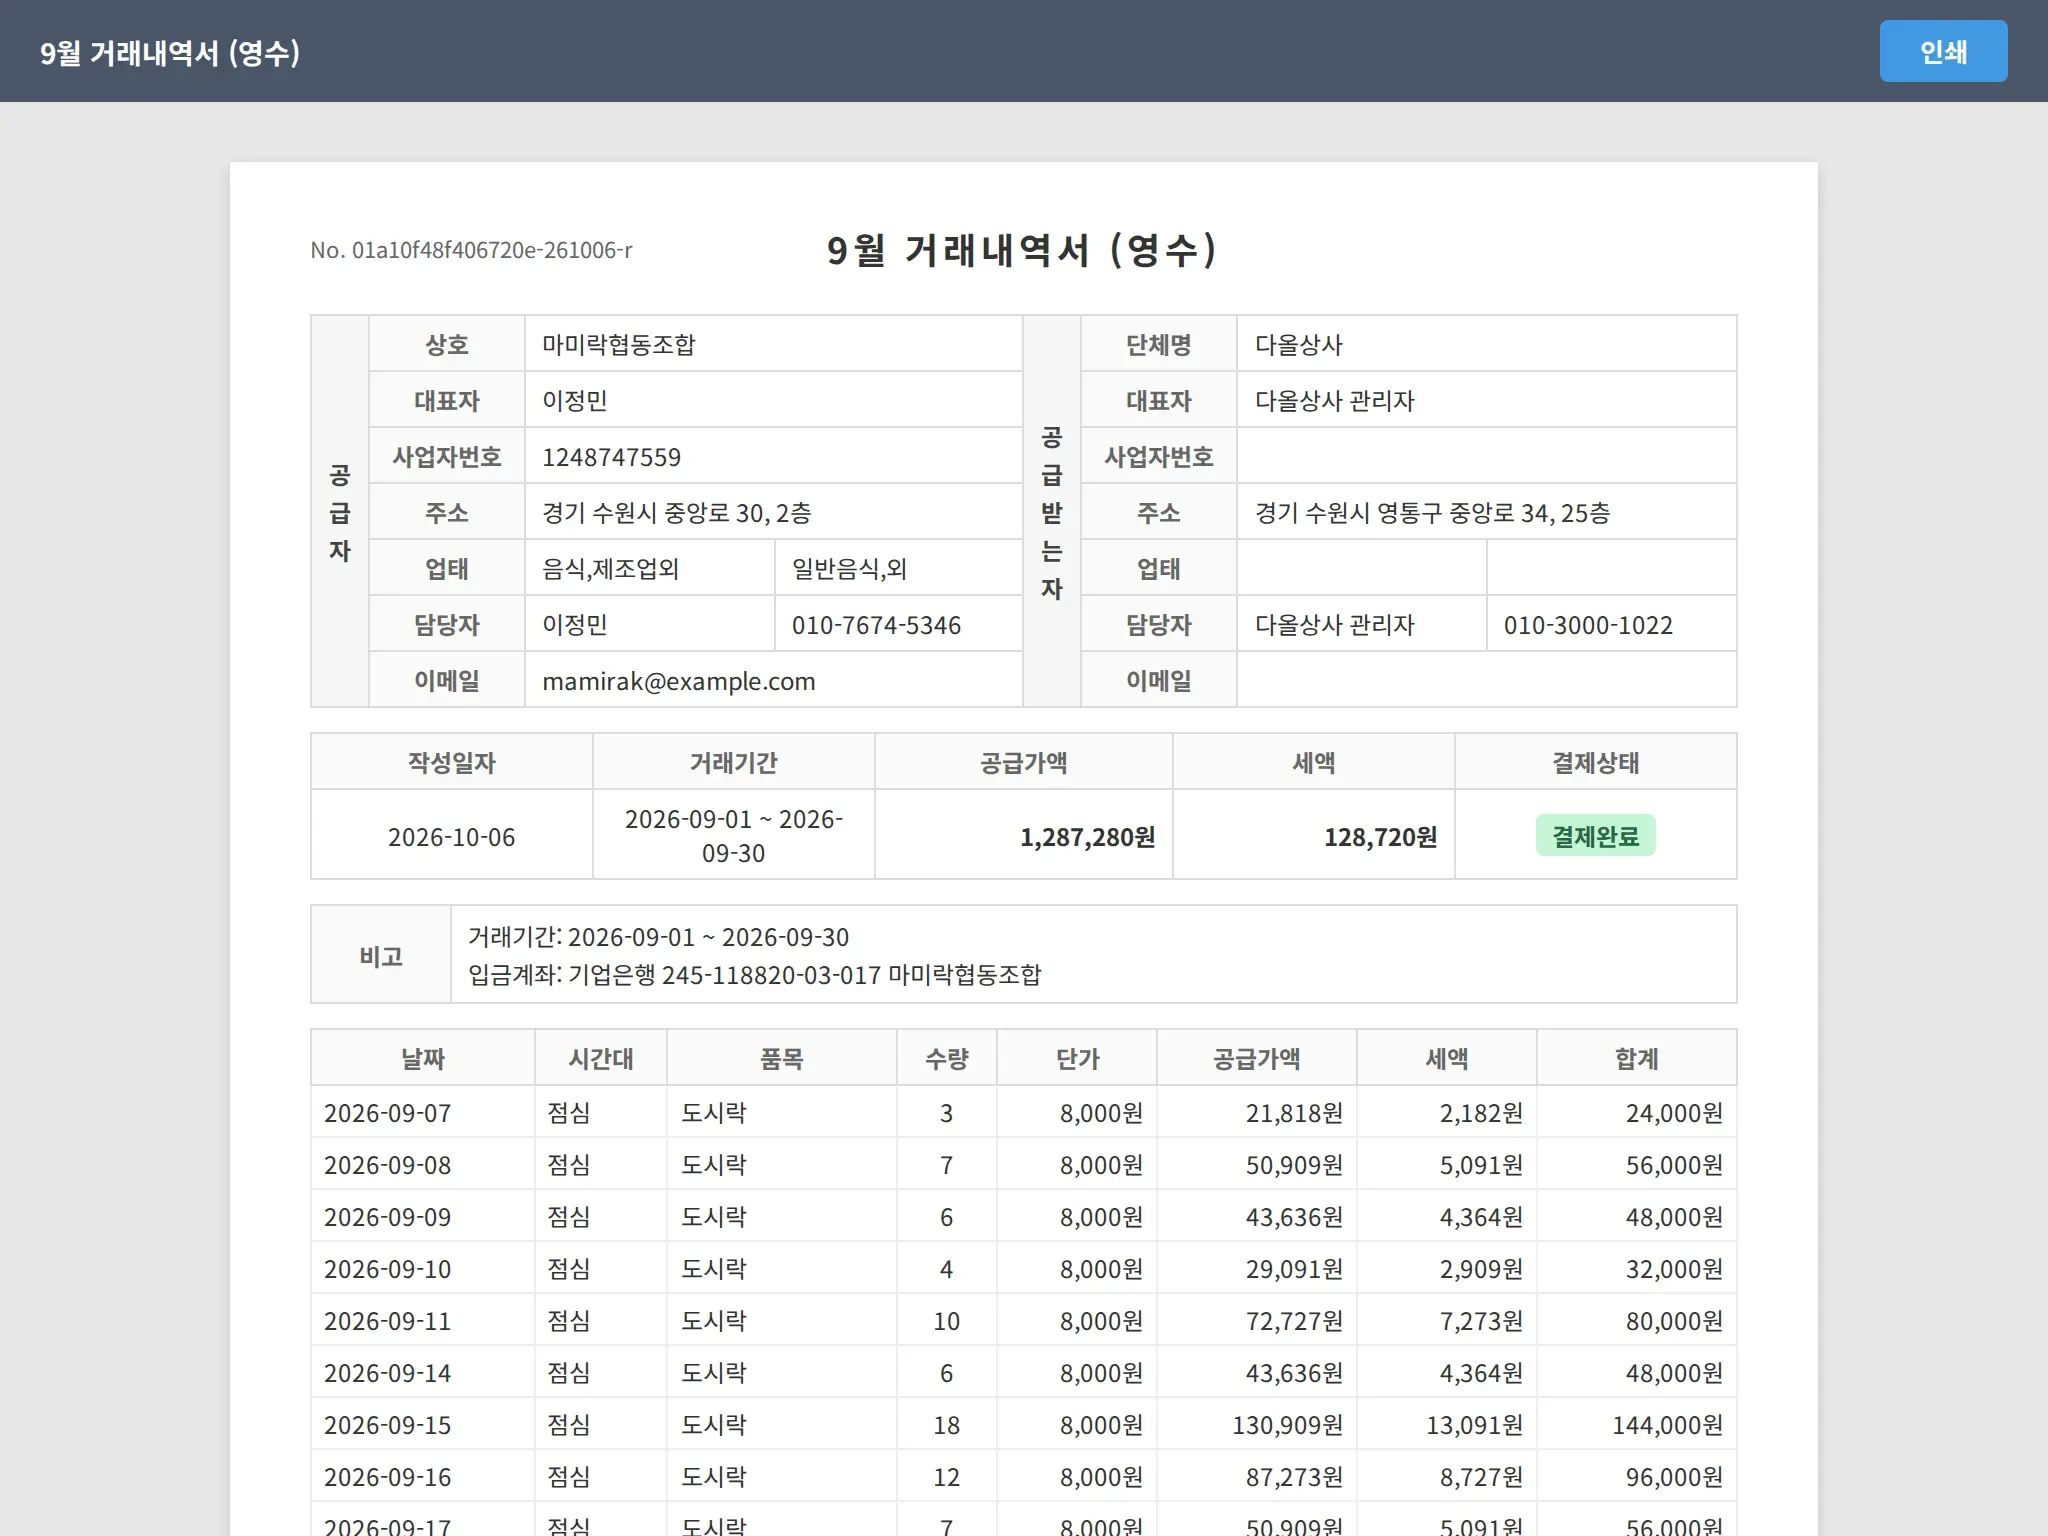Screen dimensions: 2048x1536
Task: Click the 날짜 column header
Action: pos(422,1059)
